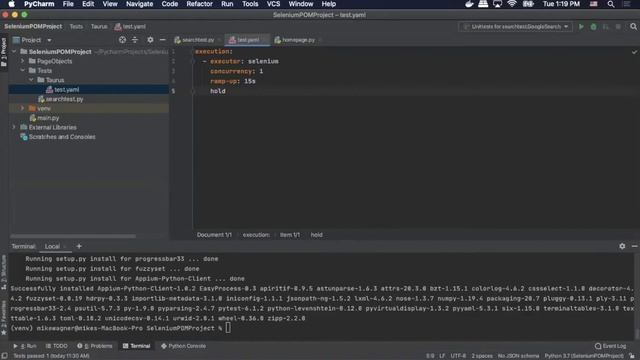
Task: Click the Search Everywhere magnifier in toolbar
Action: (633, 27)
